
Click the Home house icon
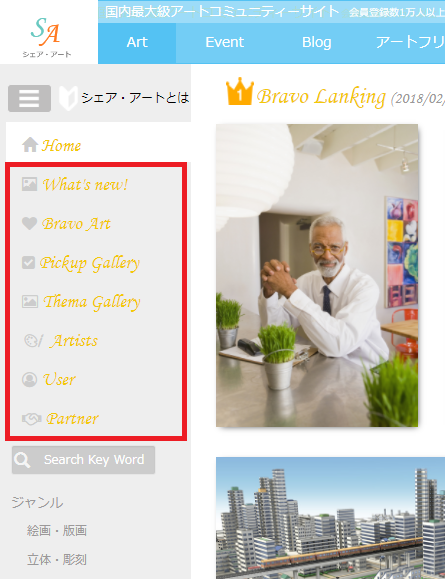(x=30, y=145)
